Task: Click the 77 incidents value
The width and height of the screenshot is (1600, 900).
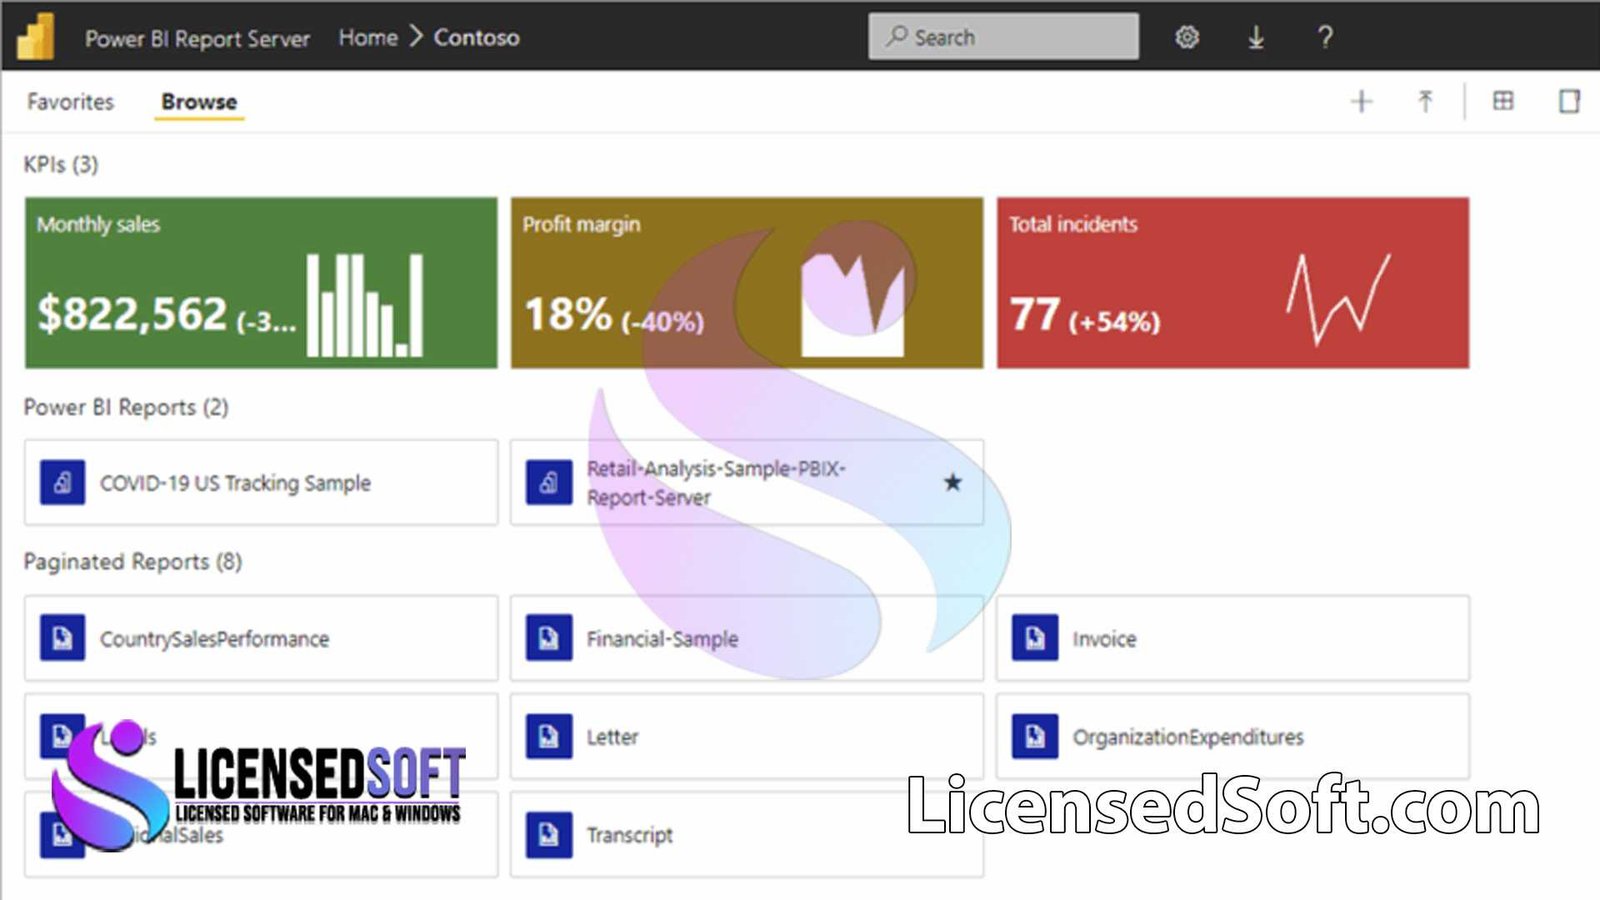Action: click(1035, 315)
